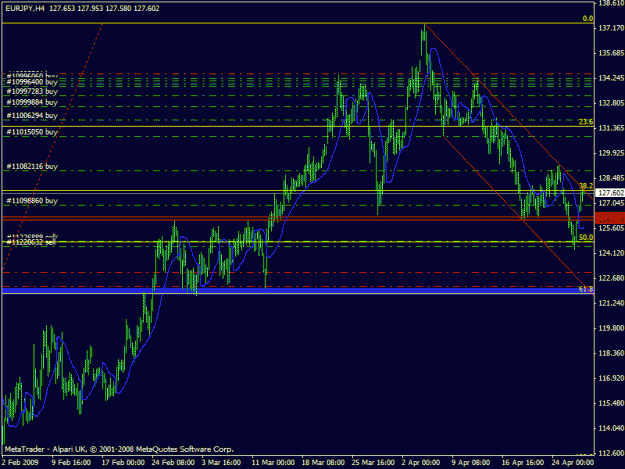Select the solid red horizontal line below 127.045
The height and width of the screenshot is (469, 625).
[298, 218]
